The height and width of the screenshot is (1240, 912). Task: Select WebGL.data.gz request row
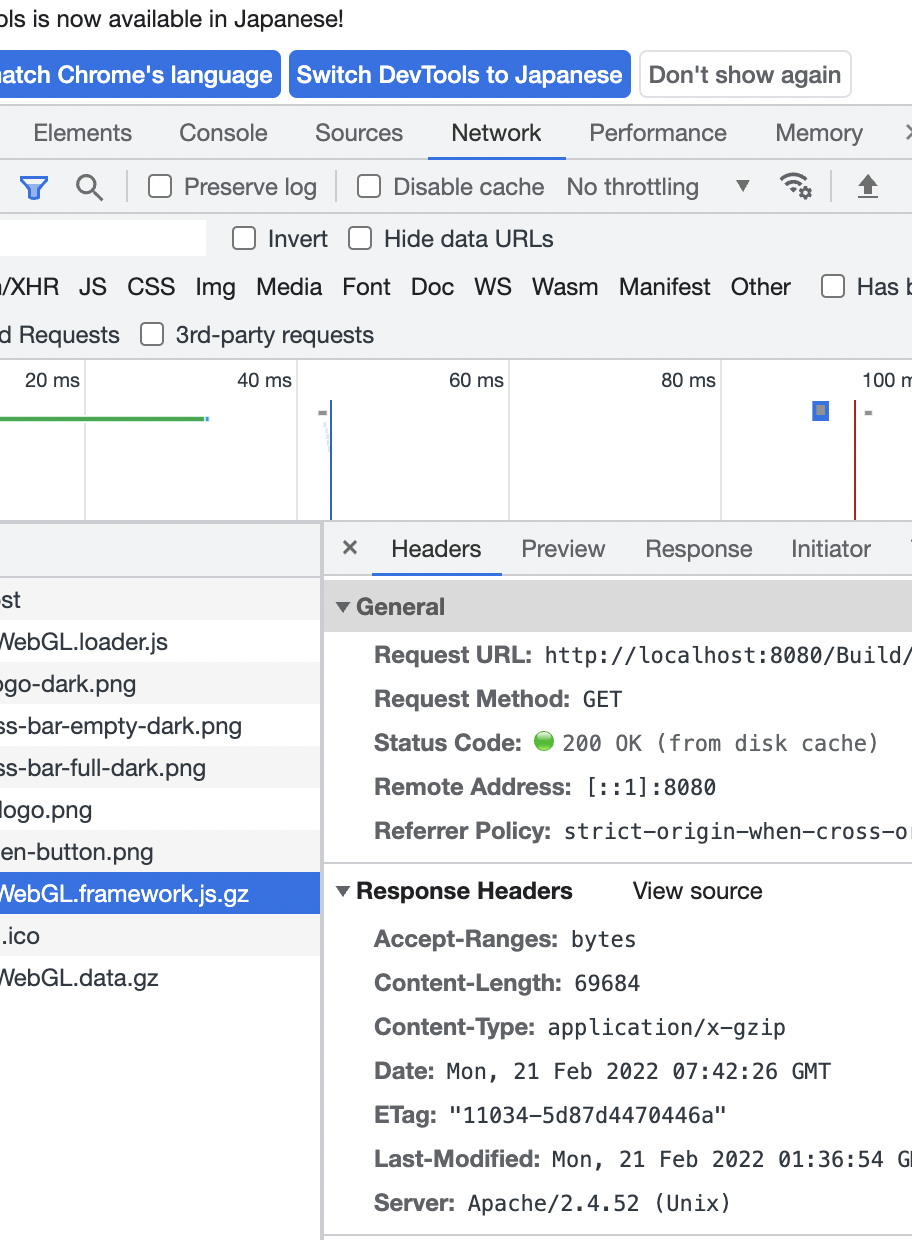coord(160,978)
